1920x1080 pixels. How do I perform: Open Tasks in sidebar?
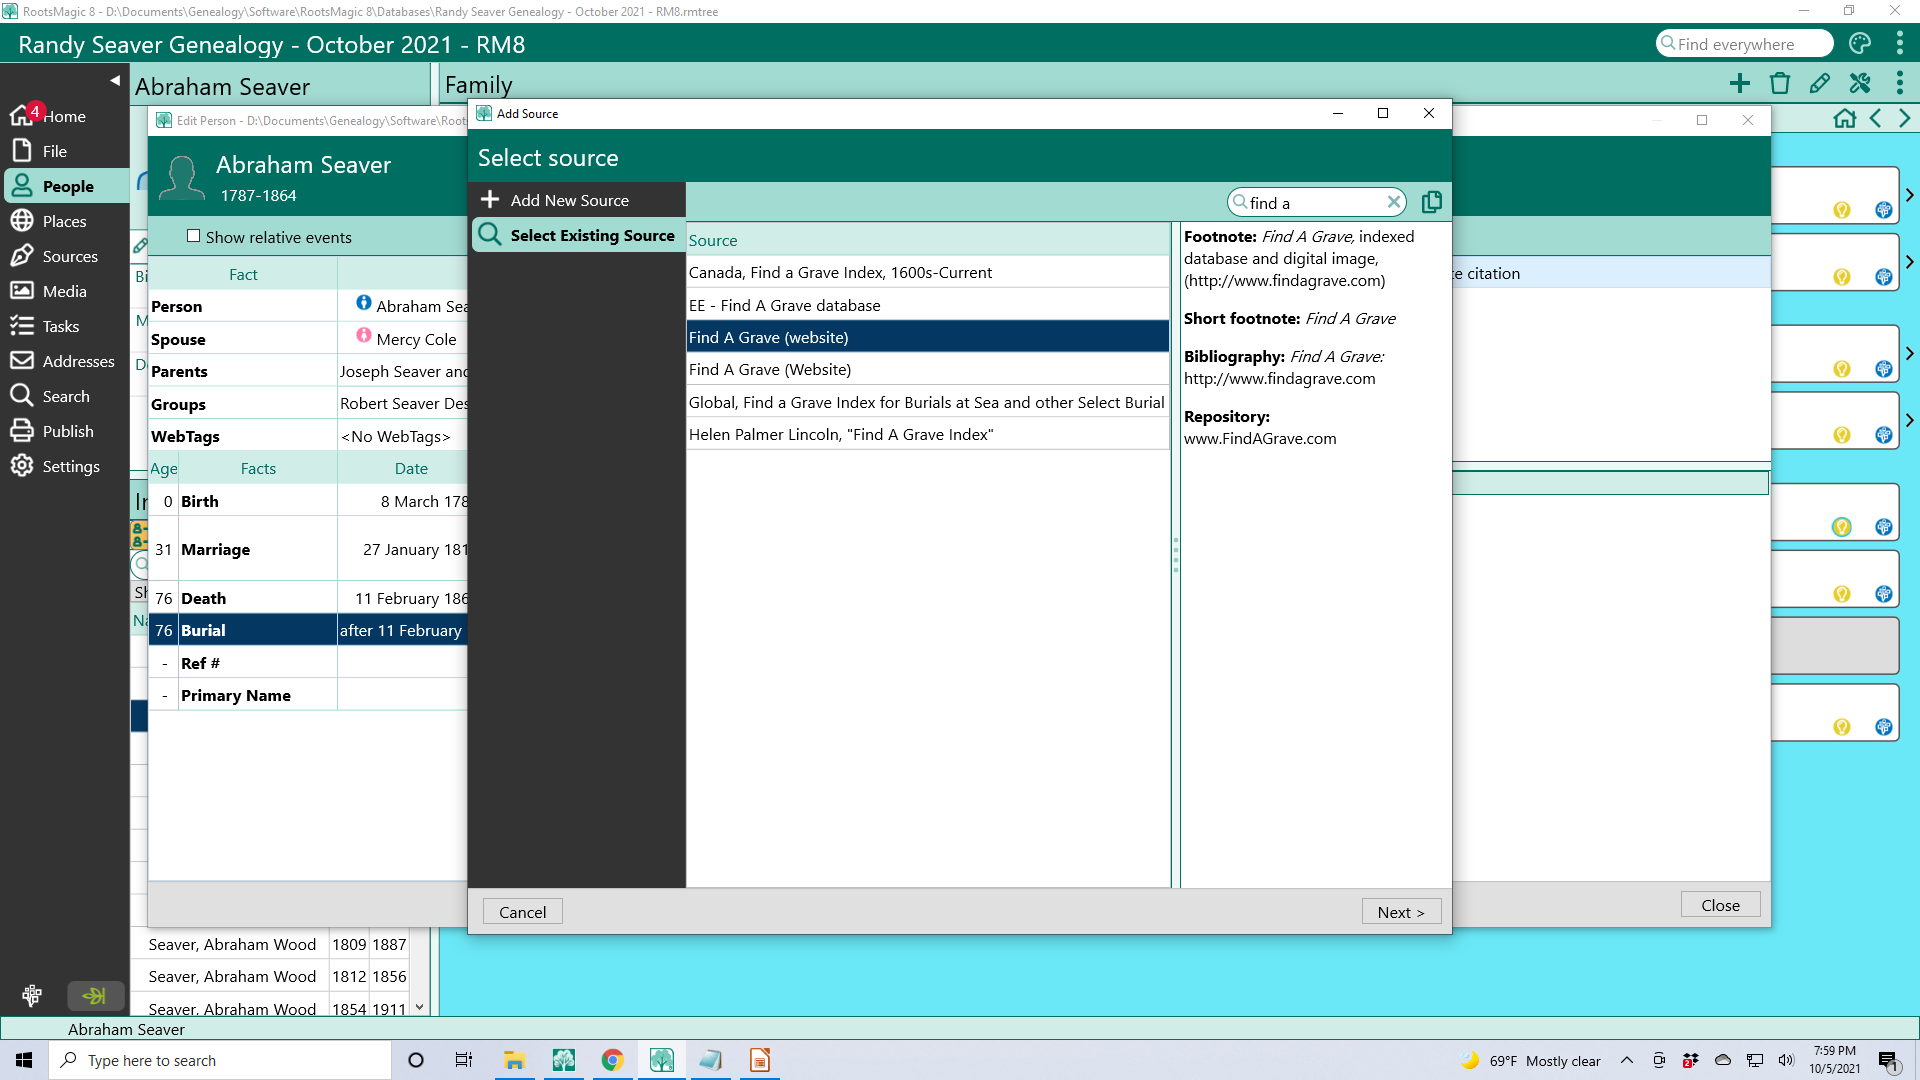coord(64,326)
